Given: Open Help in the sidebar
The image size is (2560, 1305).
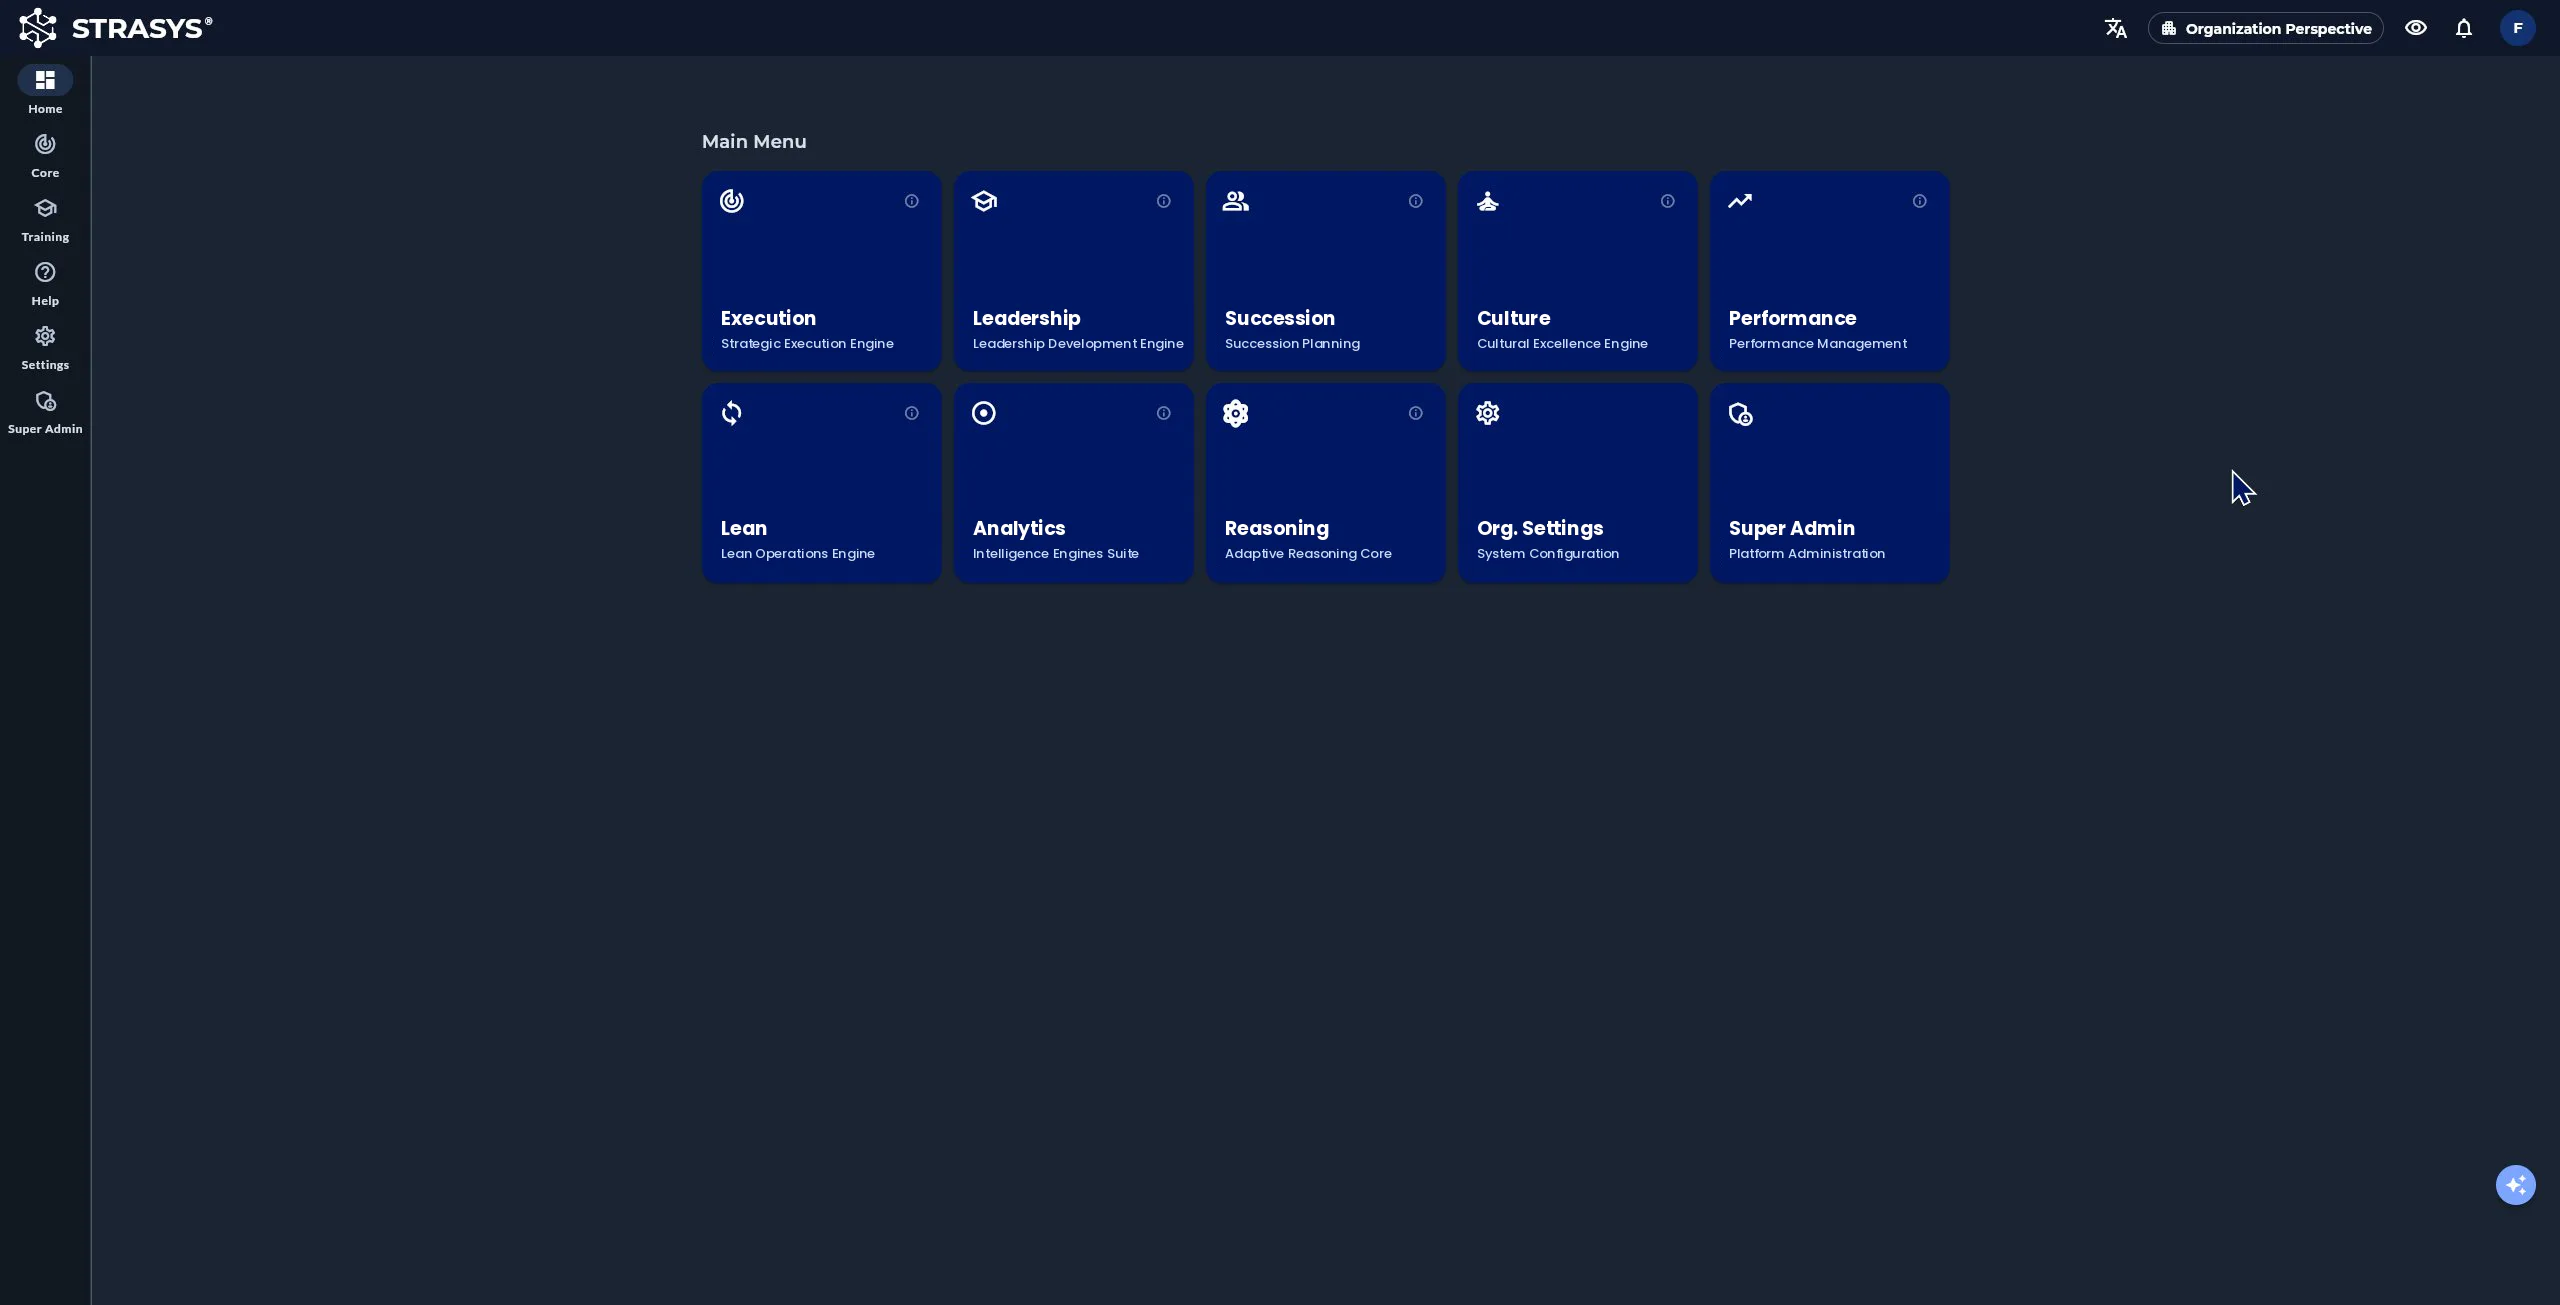Looking at the screenshot, I should (x=45, y=284).
